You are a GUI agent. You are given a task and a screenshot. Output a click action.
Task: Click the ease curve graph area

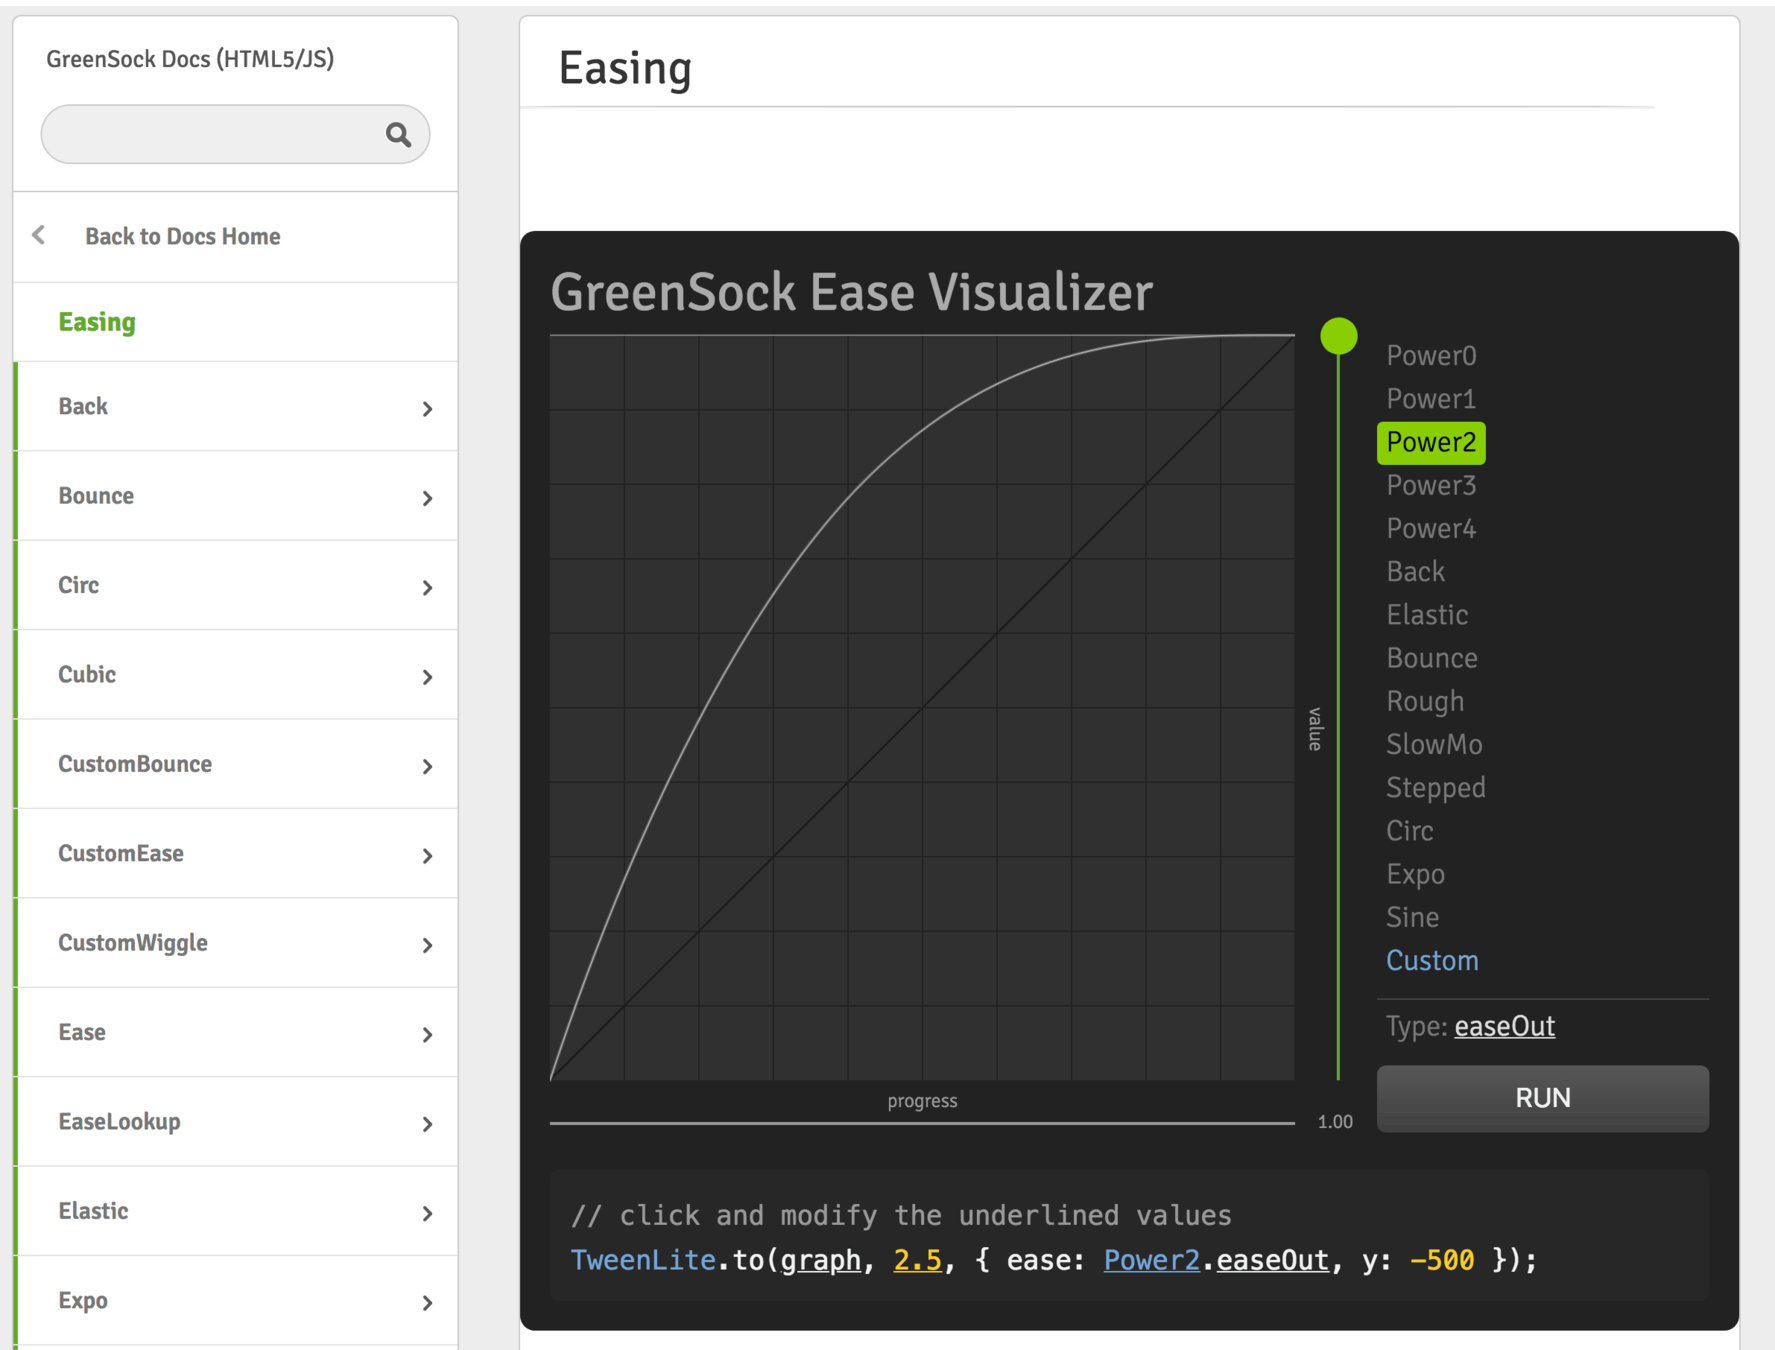pyautogui.click(x=922, y=708)
